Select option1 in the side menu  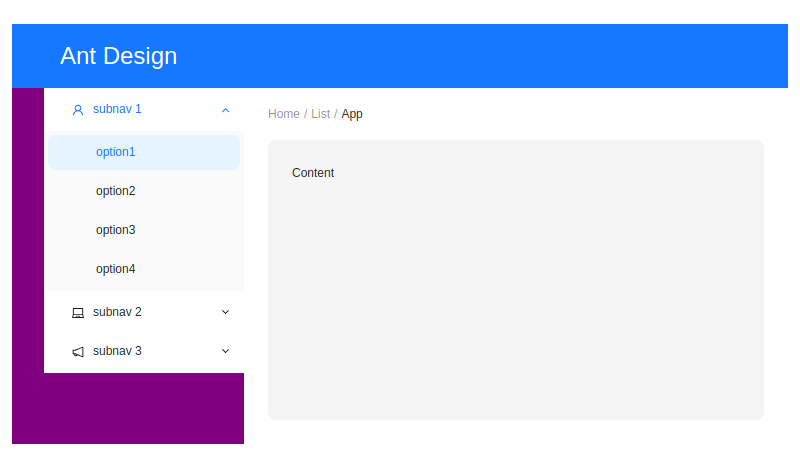point(144,152)
